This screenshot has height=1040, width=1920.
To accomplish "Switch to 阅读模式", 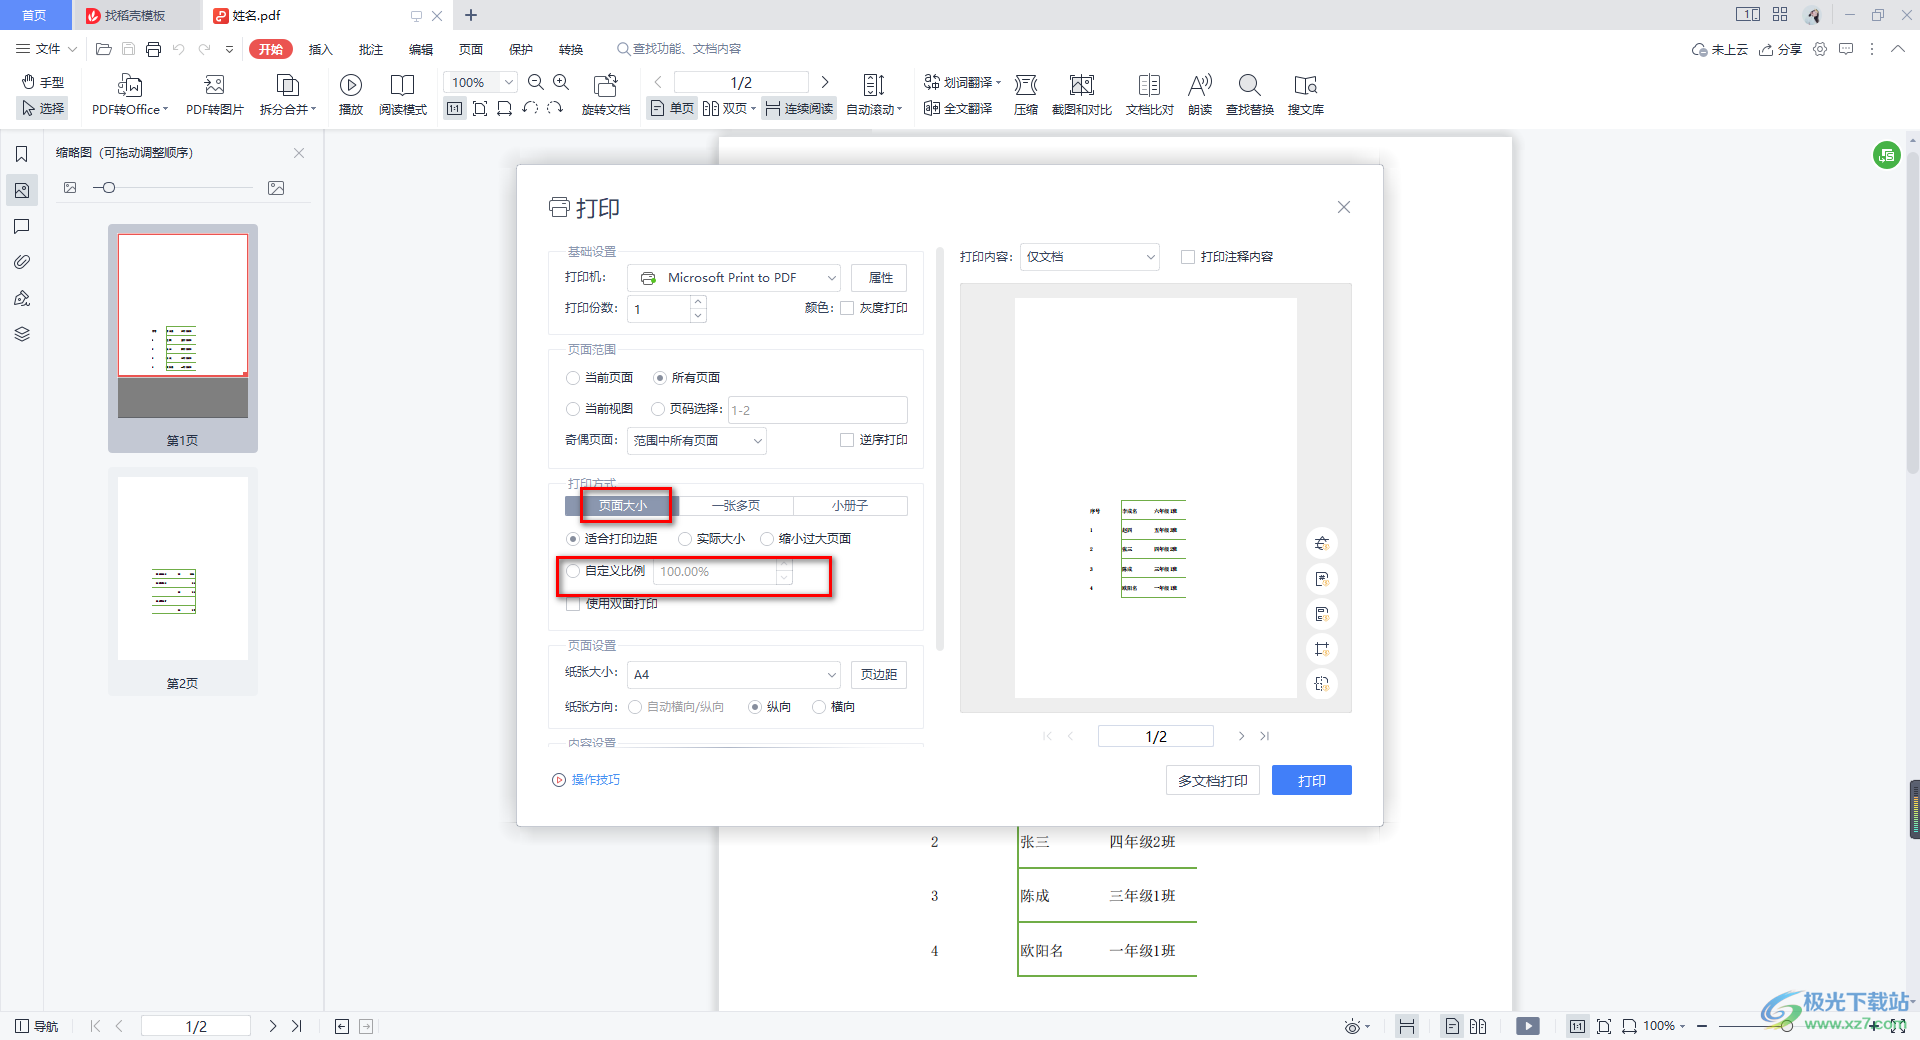I will tap(403, 95).
